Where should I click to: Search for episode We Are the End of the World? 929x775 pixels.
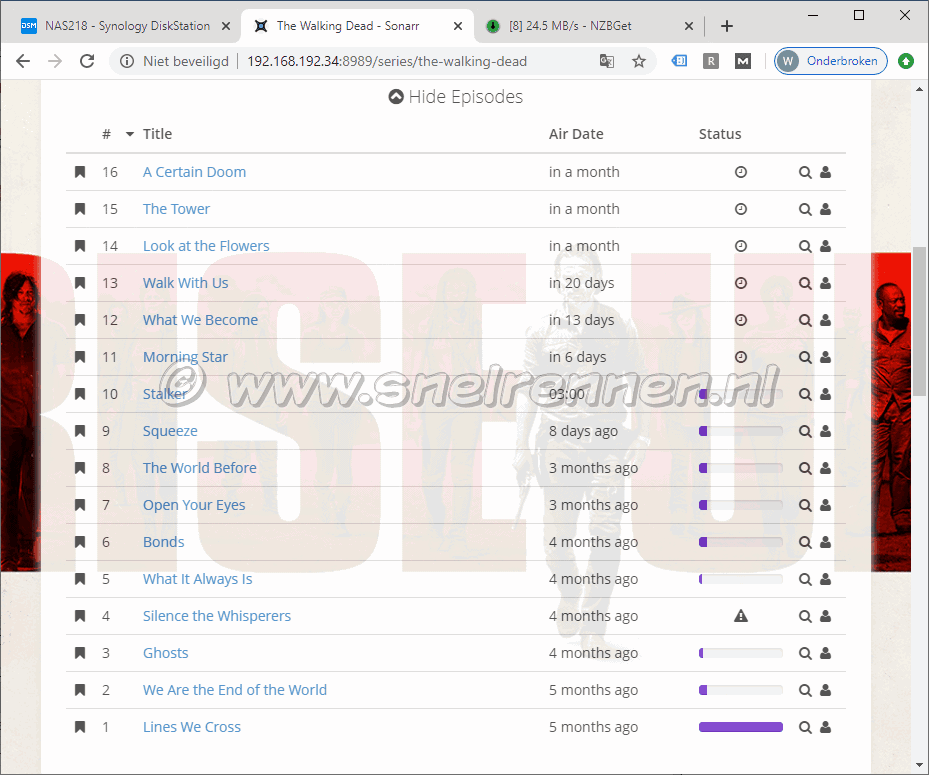pos(805,690)
